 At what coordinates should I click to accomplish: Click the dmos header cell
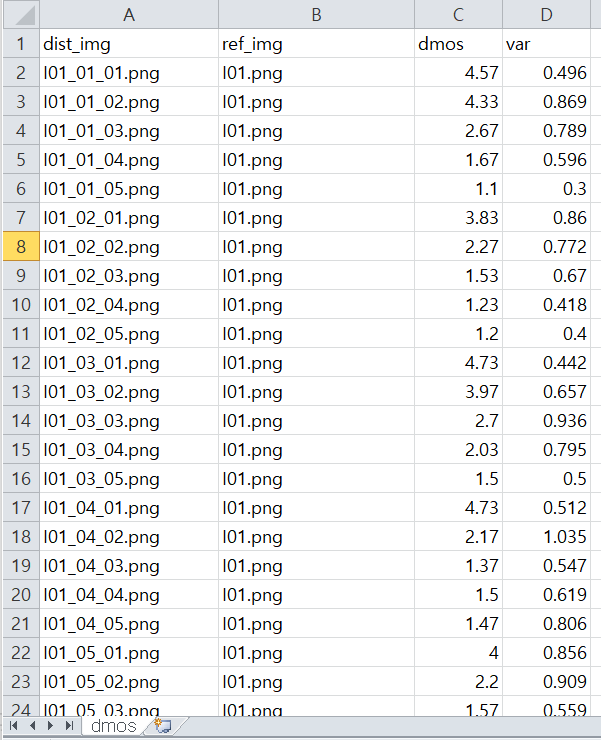pyautogui.click(x=458, y=43)
